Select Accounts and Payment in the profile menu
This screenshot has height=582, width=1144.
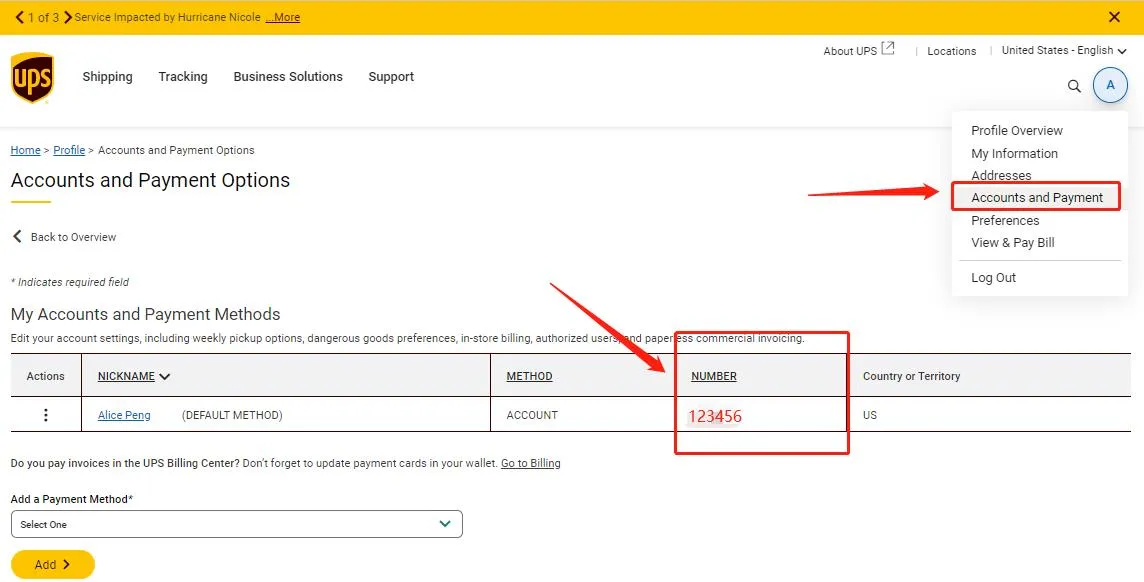coord(1037,198)
